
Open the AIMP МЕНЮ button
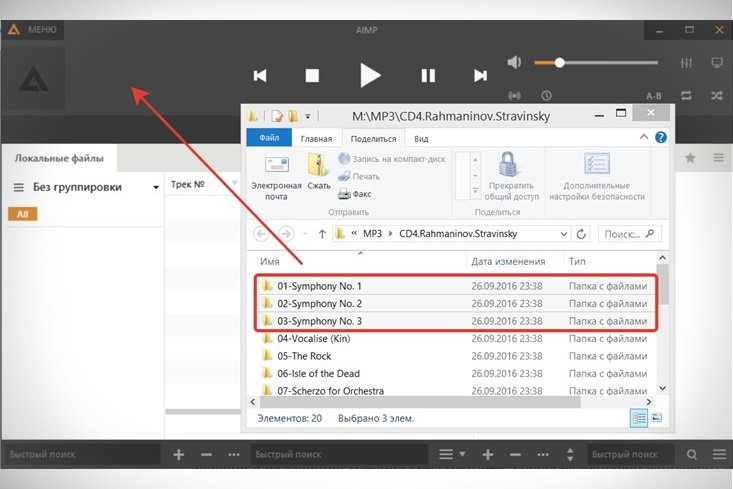pyautogui.click(x=34, y=29)
